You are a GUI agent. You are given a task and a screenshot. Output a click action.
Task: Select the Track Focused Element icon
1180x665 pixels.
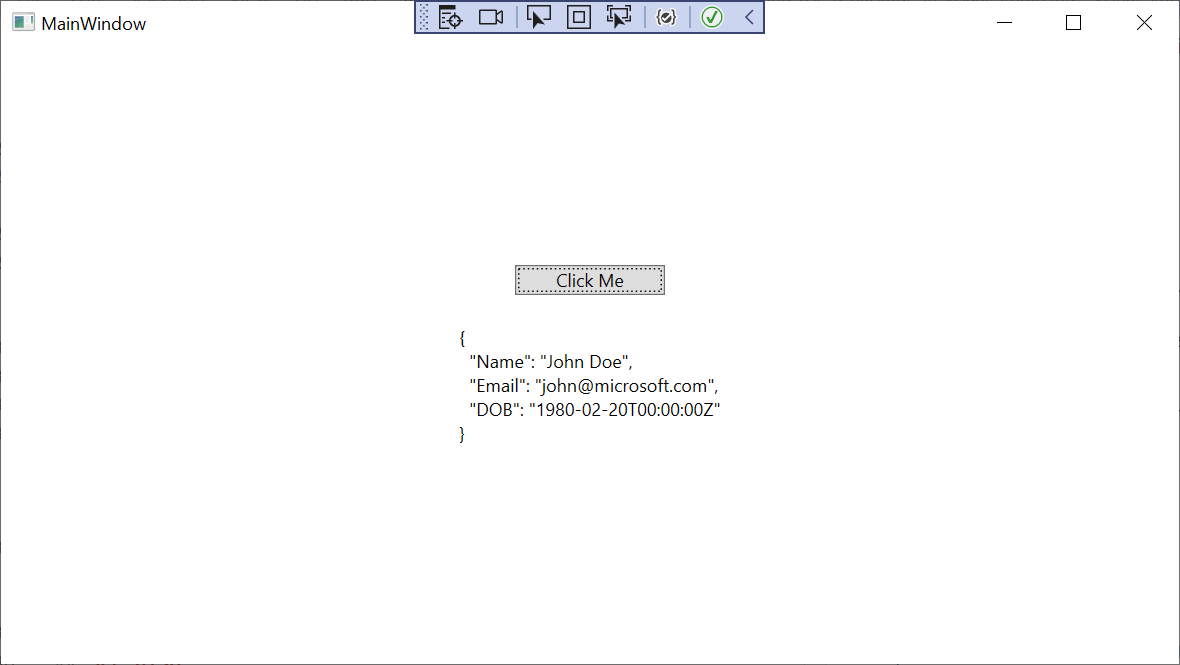pos(618,17)
